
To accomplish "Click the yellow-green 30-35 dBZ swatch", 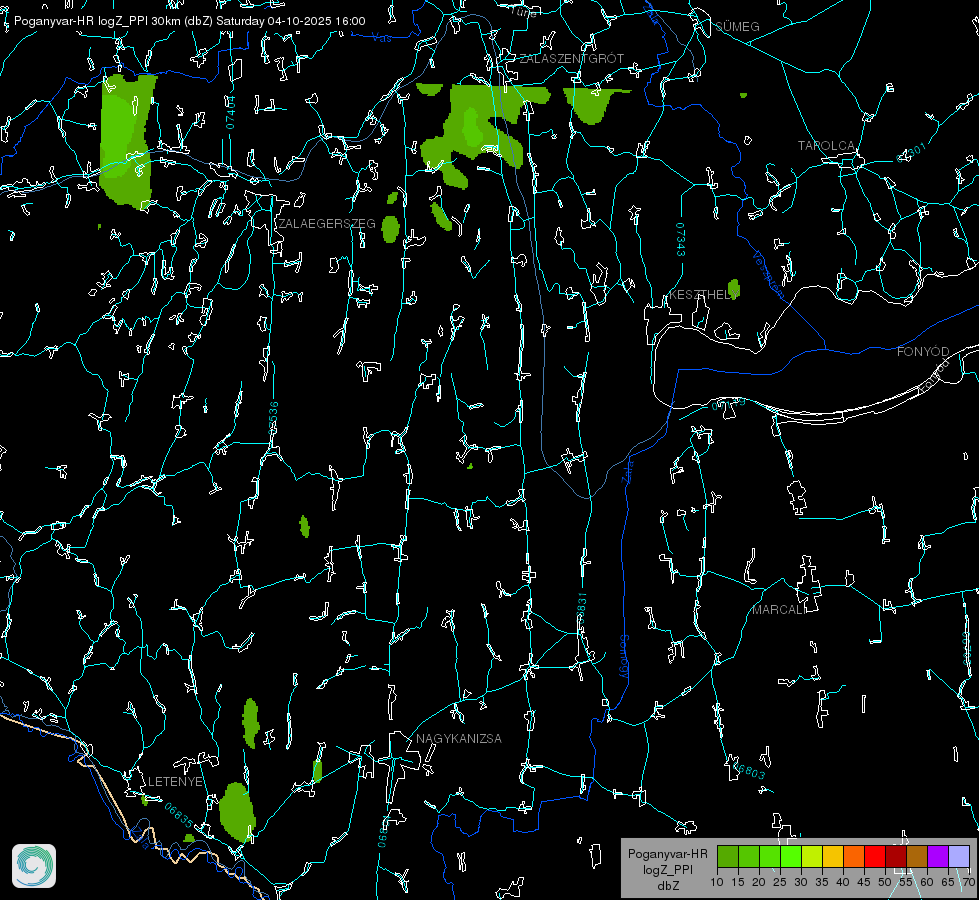I will [x=812, y=856].
